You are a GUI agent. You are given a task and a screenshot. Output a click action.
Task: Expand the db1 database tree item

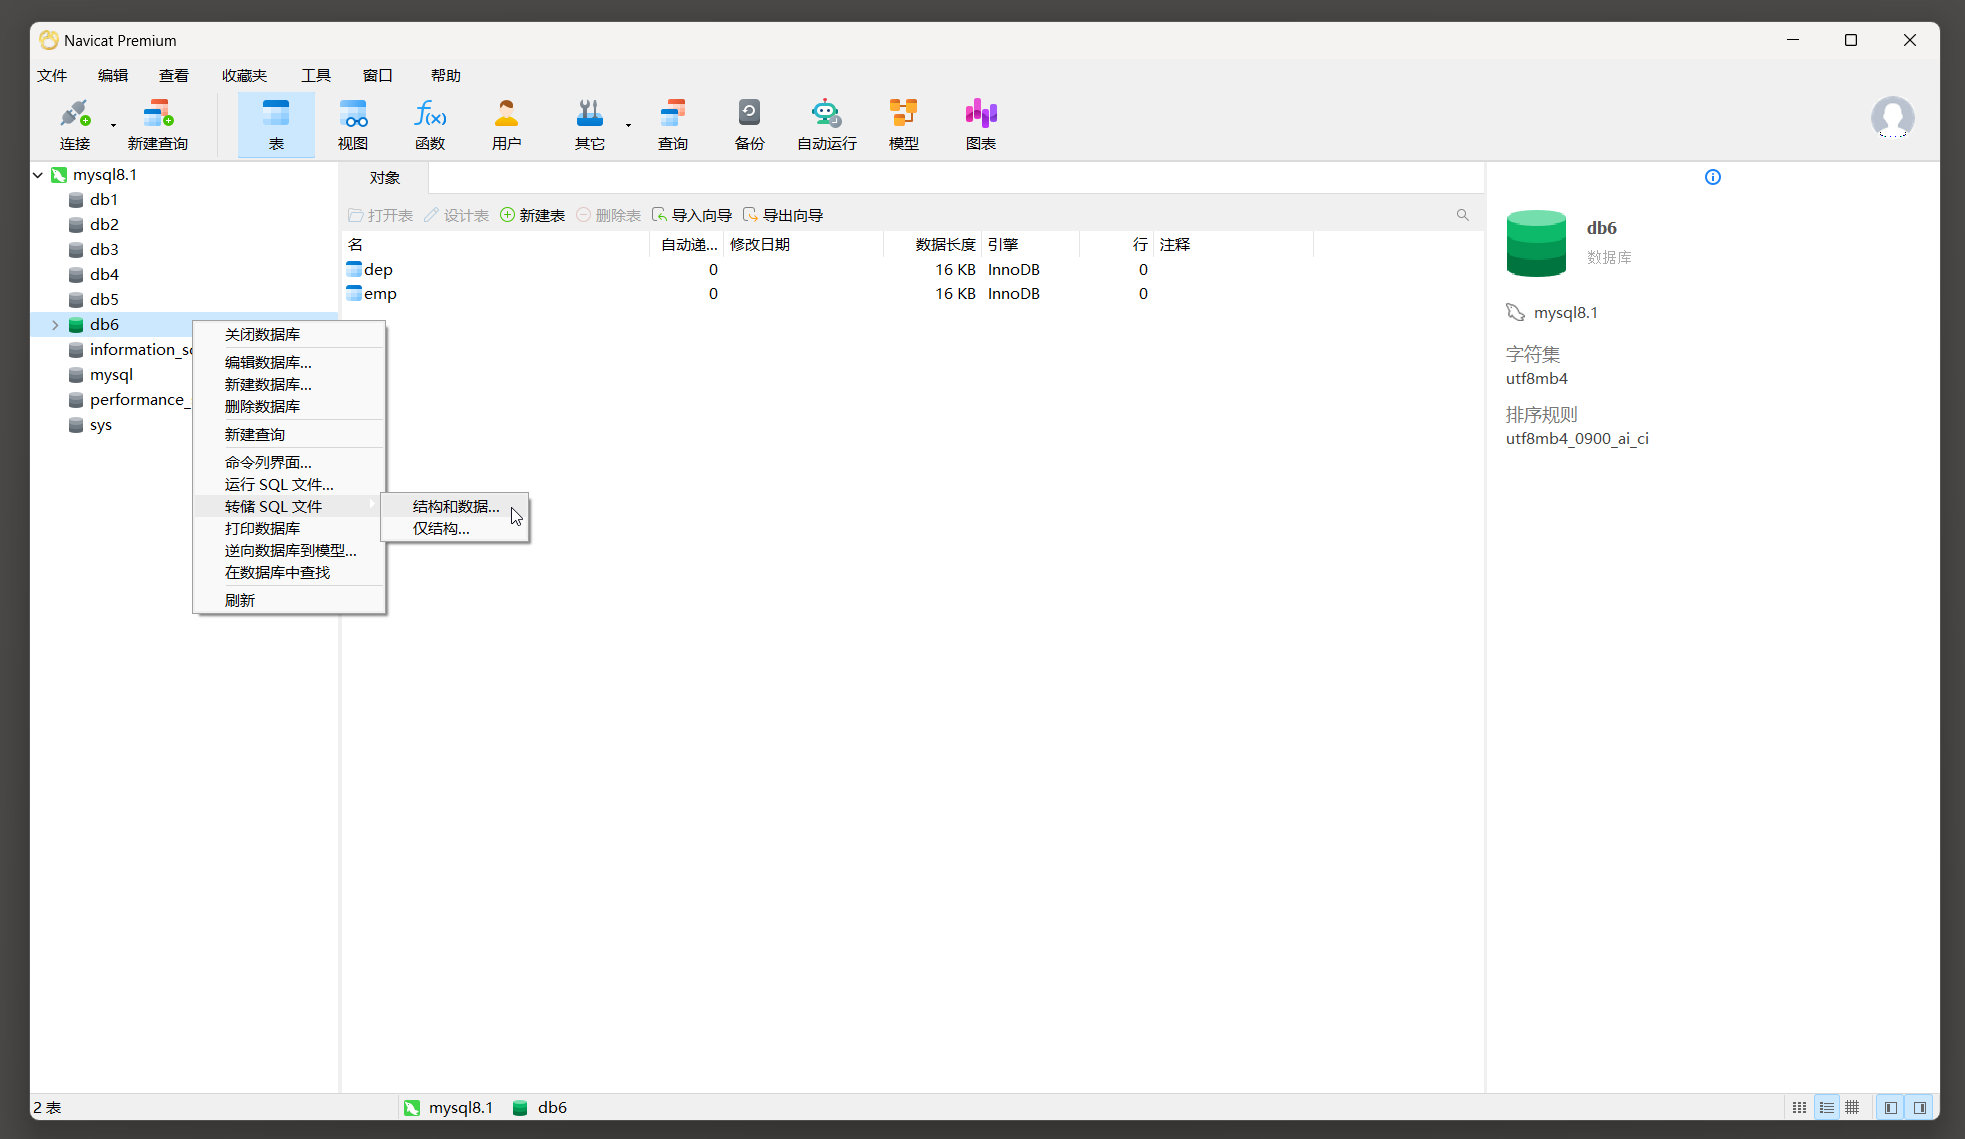point(104,199)
